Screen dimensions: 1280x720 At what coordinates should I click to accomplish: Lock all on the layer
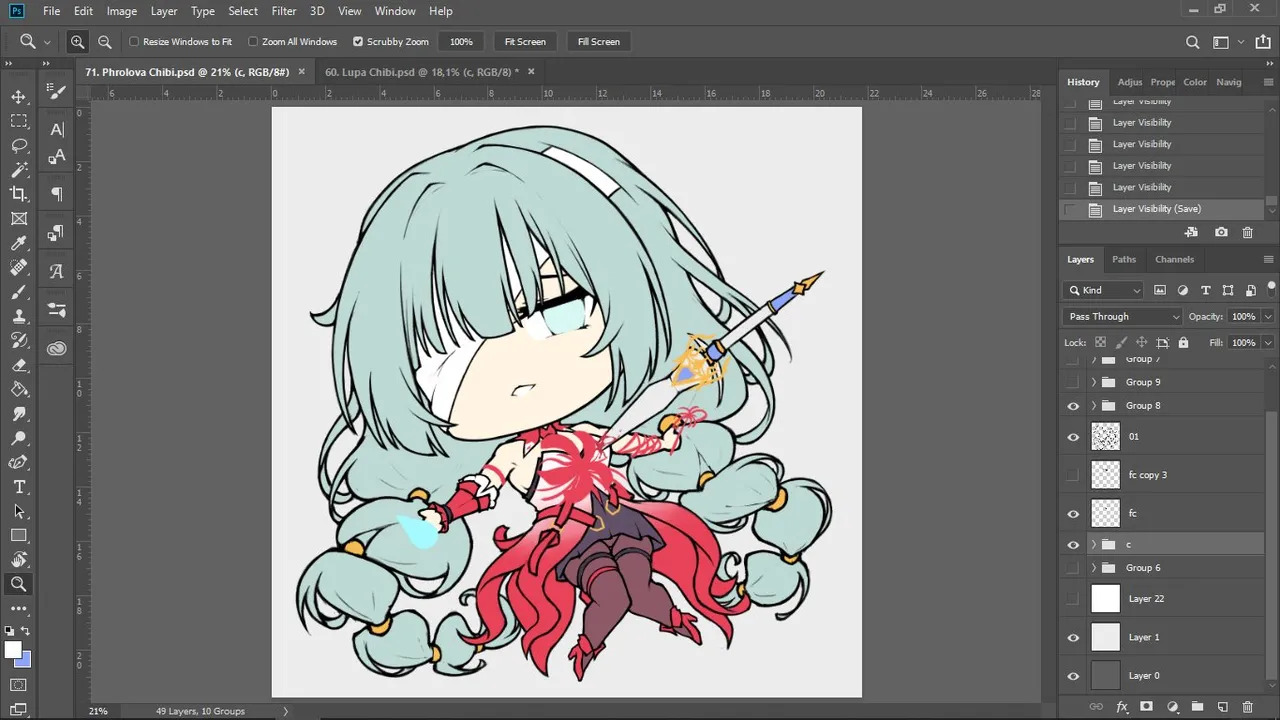[1184, 342]
